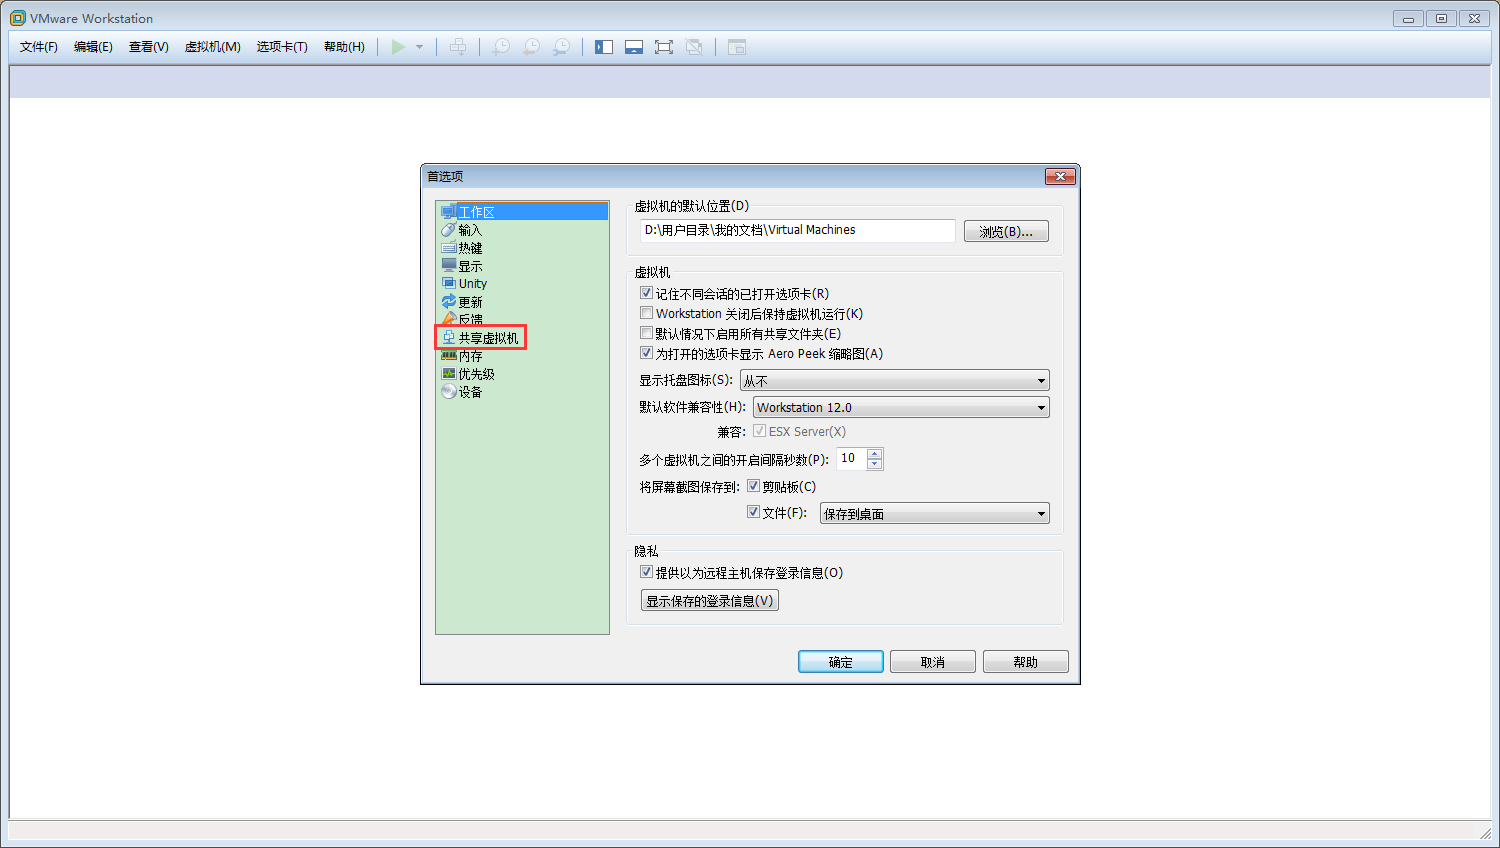Screen dimensions: 1500x848
Task: Disable 记住不同会话的已打开选项卡
Action: click(646, 293)
